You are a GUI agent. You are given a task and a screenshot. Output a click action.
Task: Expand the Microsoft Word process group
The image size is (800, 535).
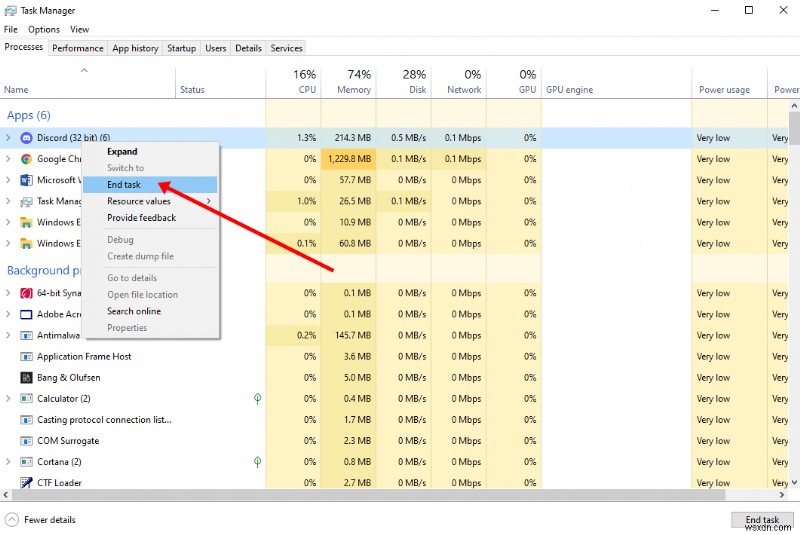(8, 180)
